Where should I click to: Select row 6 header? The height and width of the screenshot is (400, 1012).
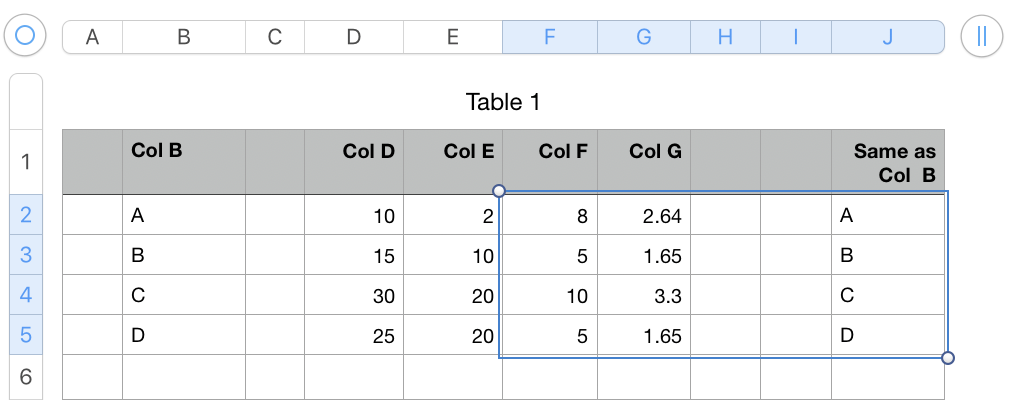pos(25,378)
